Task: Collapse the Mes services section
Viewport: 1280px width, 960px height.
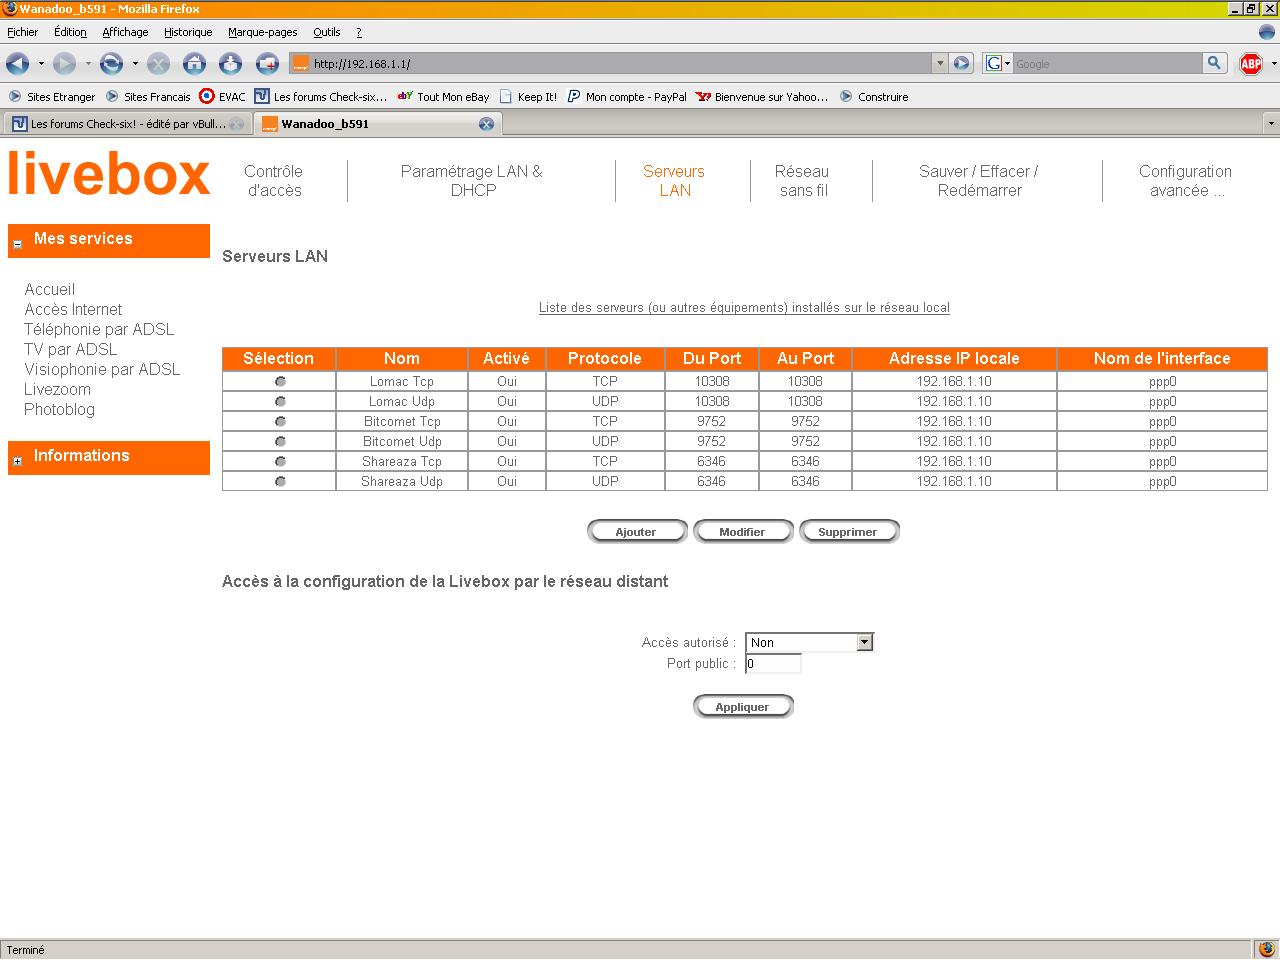Action: coord(17,244)
